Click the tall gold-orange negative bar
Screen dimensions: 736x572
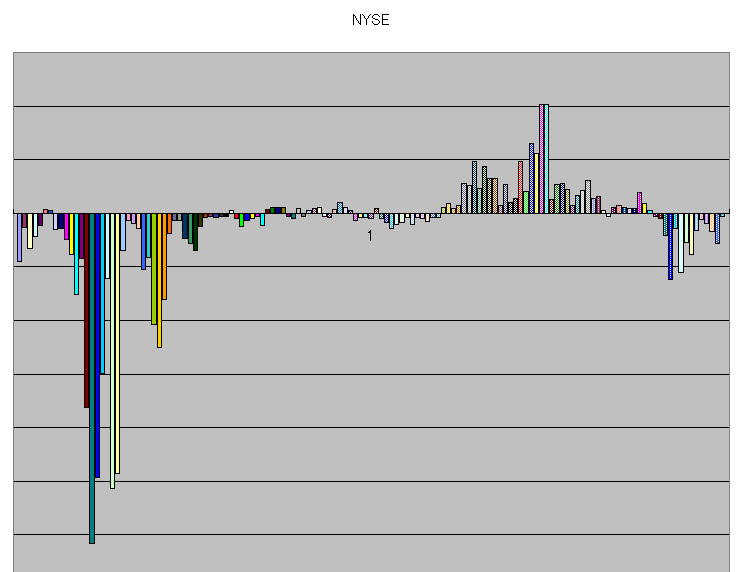160,280
